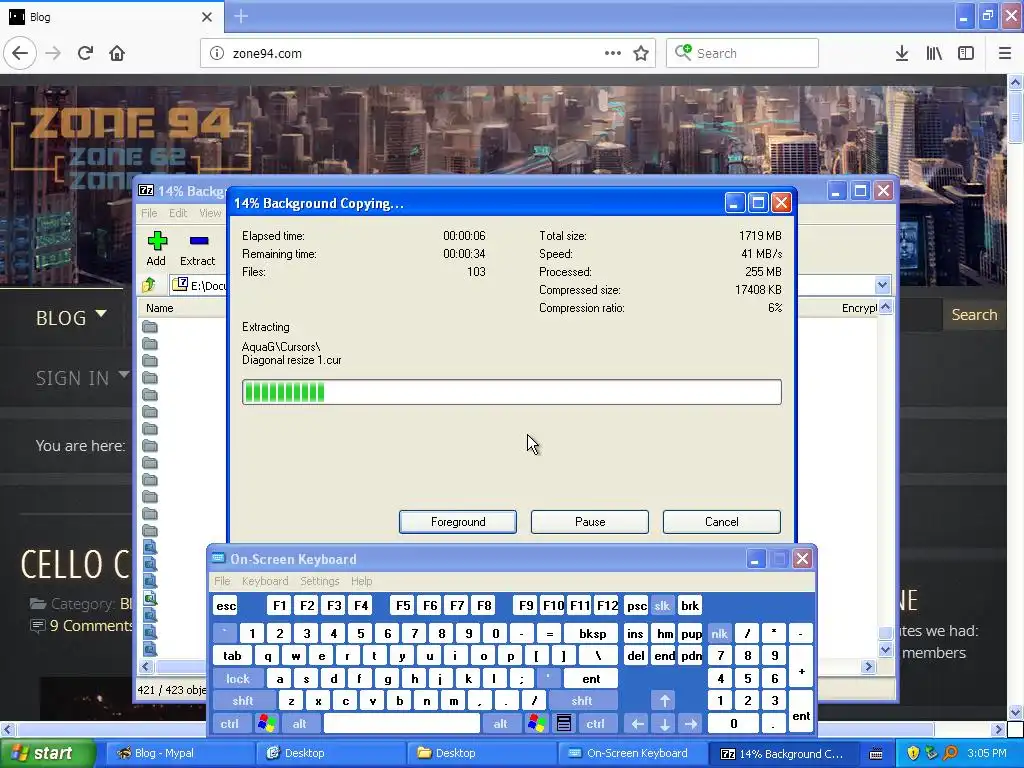Pause the copying operation
This screenshot has width=1024, height=768.
coord(590,522)
